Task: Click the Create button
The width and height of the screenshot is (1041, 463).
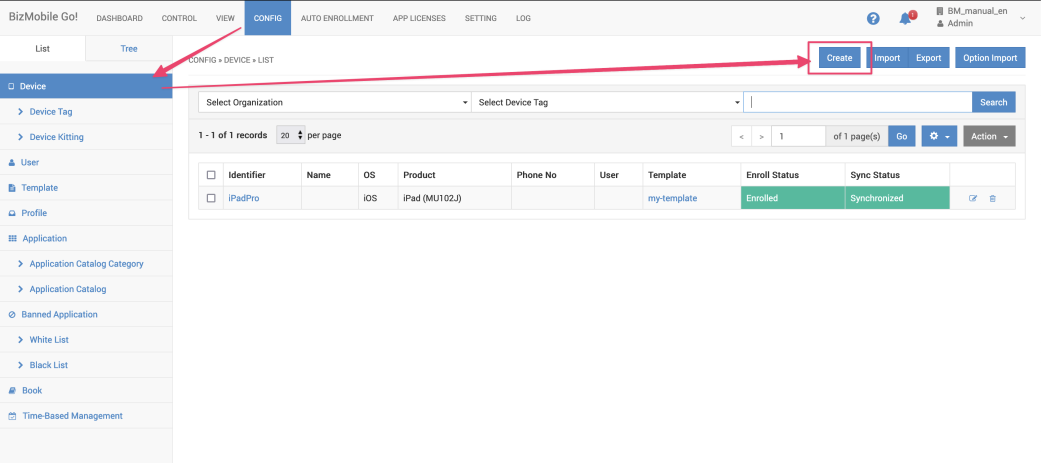Action: pyautogui.click(x=839, y=58)
